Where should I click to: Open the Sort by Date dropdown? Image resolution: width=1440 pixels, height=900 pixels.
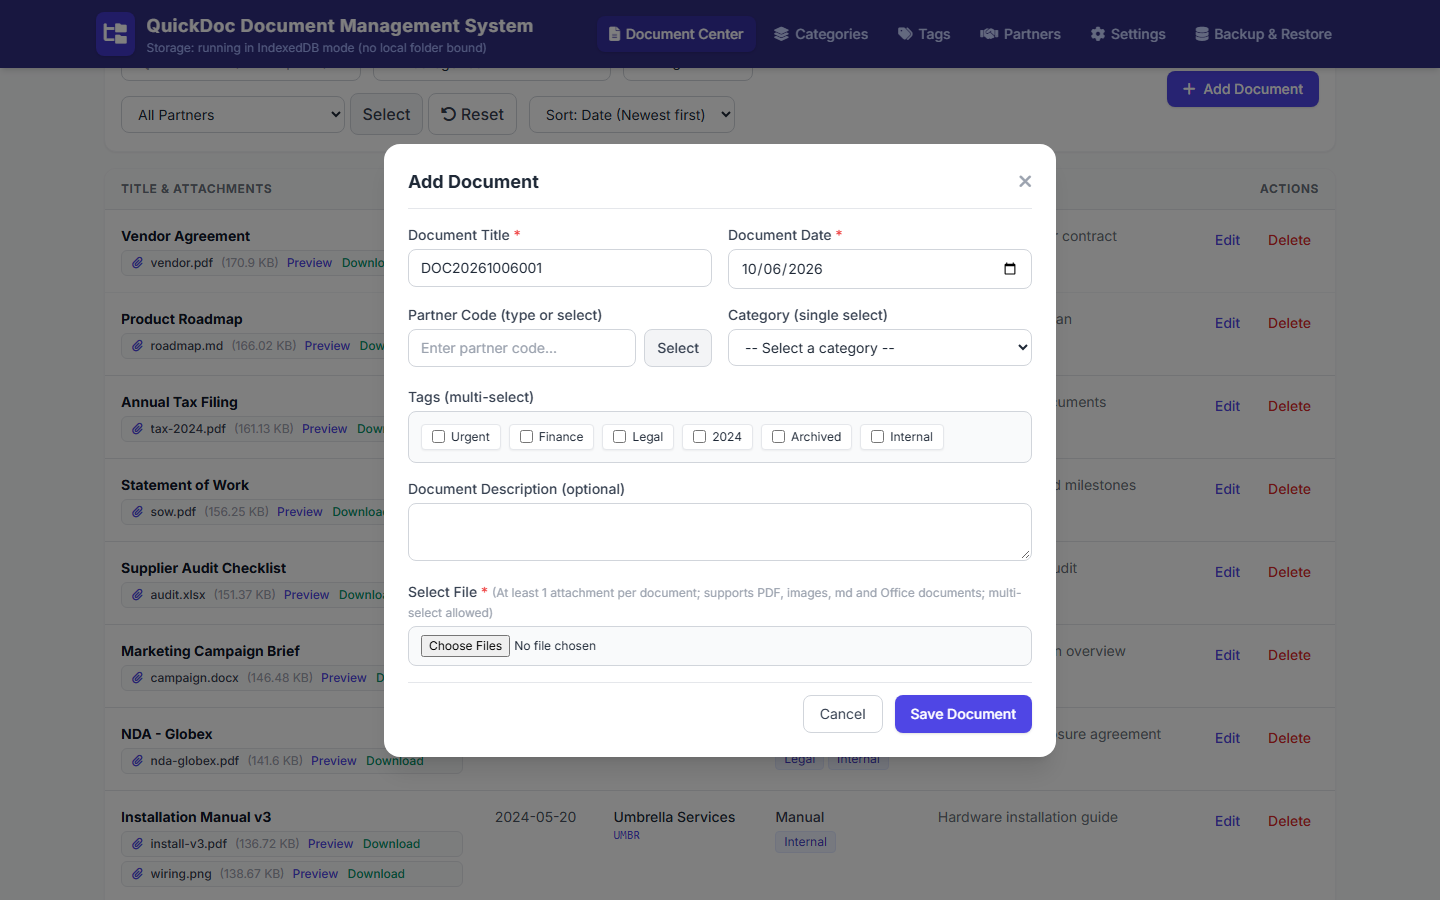coord(632,115)
